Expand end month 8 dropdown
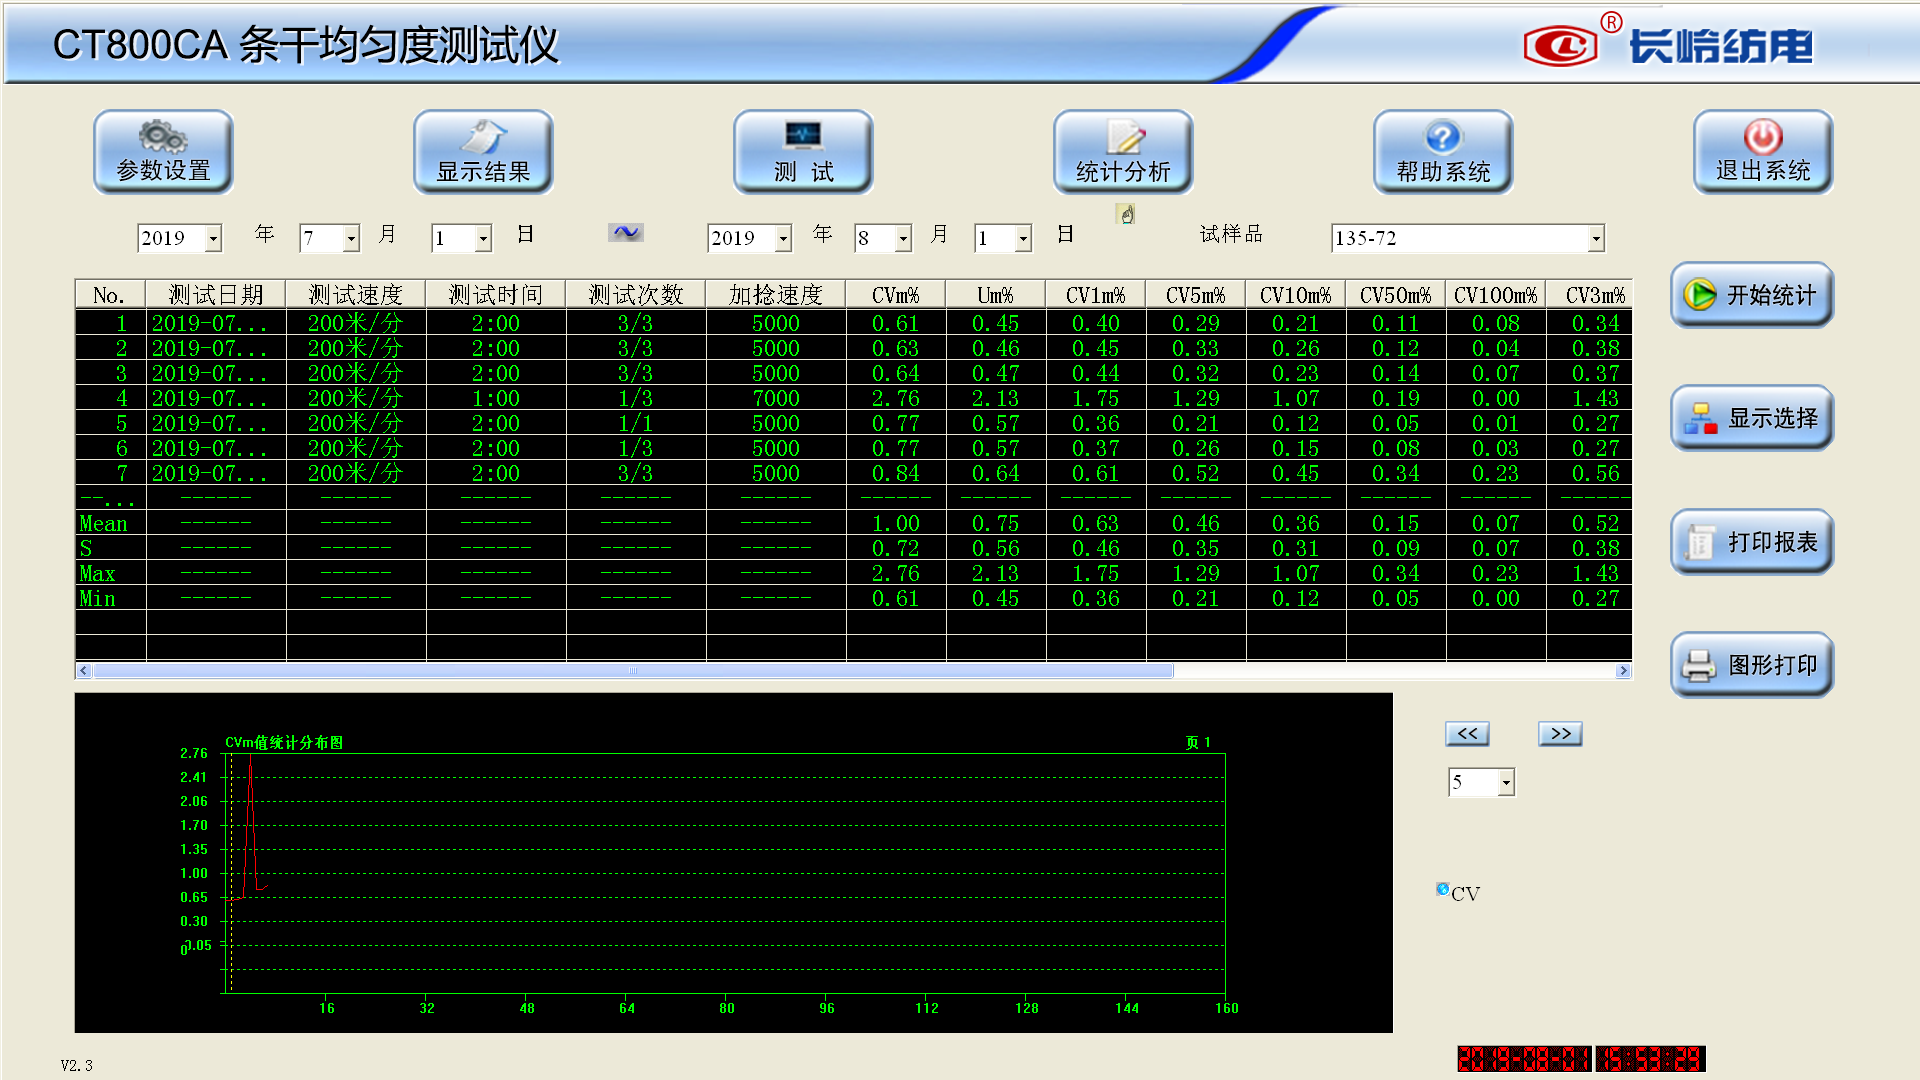This screenshot has width=1920, height=1080. coord(903,238)
